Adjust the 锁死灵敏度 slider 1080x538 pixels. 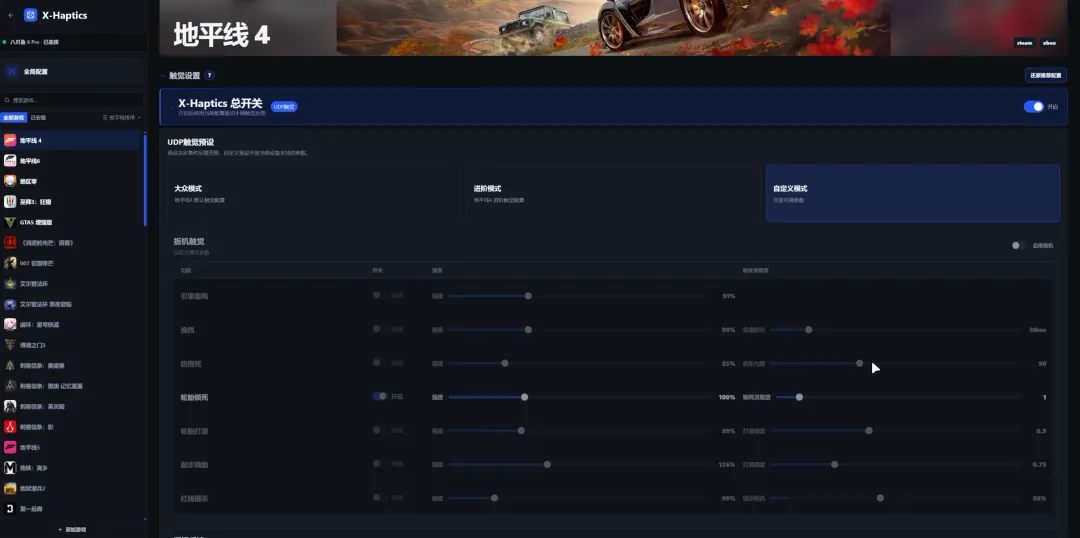(799, 397)
